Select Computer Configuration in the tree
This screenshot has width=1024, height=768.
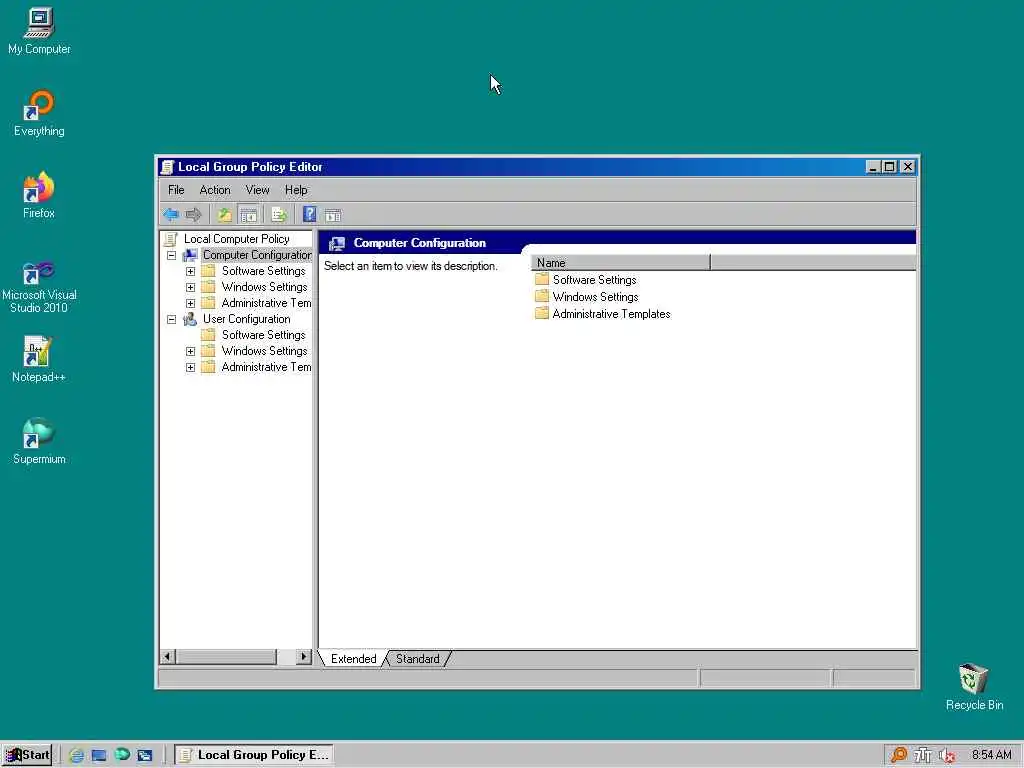point(257,255)
